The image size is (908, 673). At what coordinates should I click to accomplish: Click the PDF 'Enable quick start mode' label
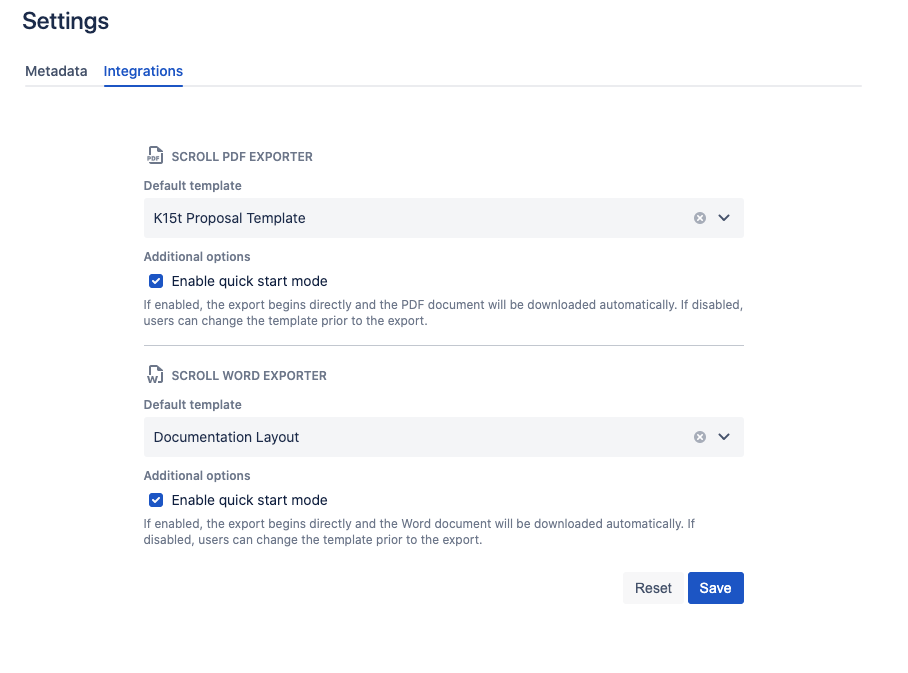249,281
